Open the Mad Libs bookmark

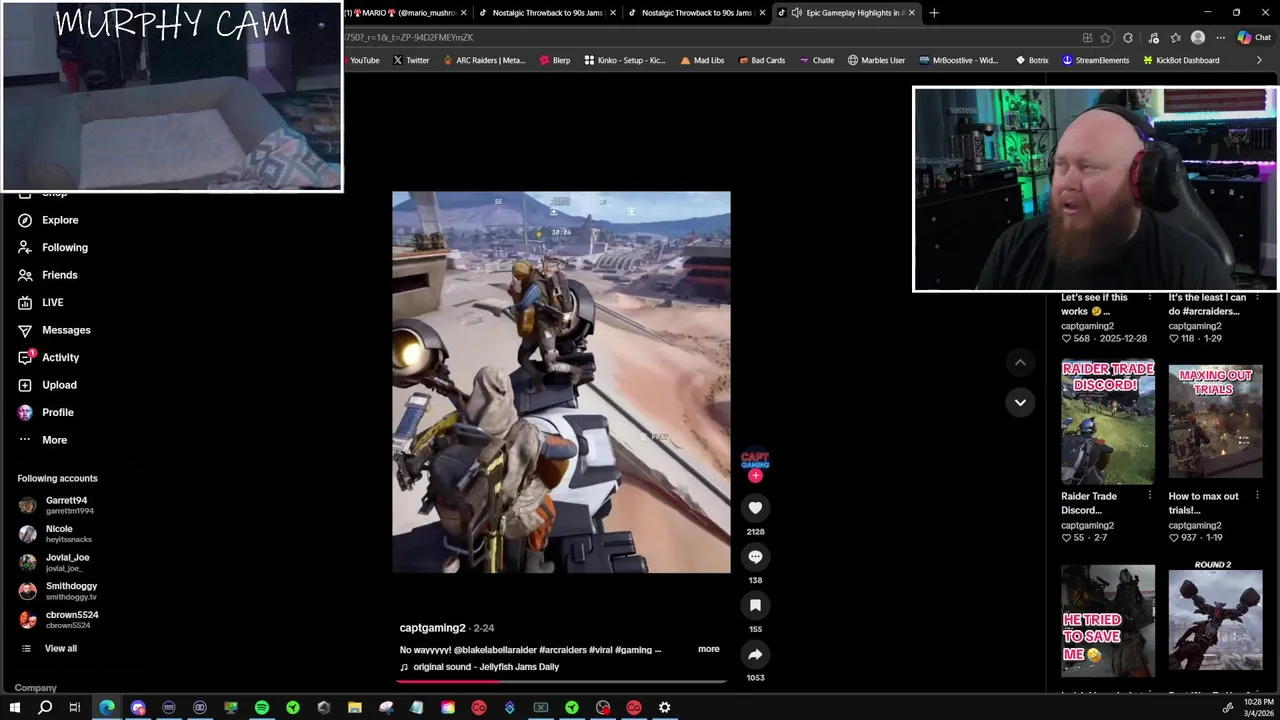click(x=702, y=60)
